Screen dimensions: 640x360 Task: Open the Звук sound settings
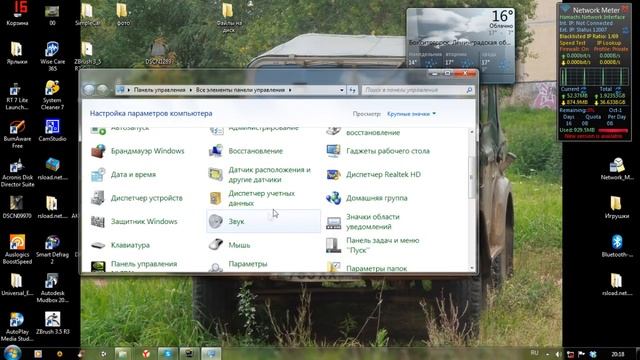[263, 221]
